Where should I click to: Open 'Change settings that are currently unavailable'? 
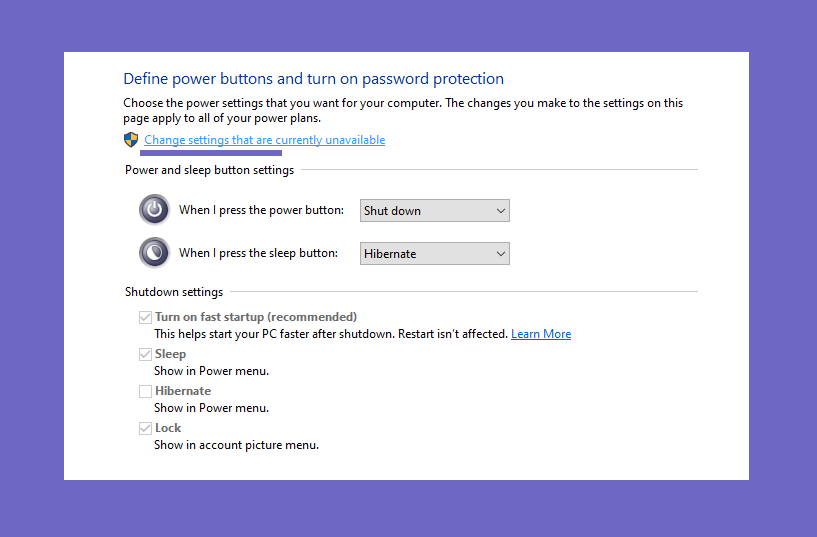(x=265, y=140)
